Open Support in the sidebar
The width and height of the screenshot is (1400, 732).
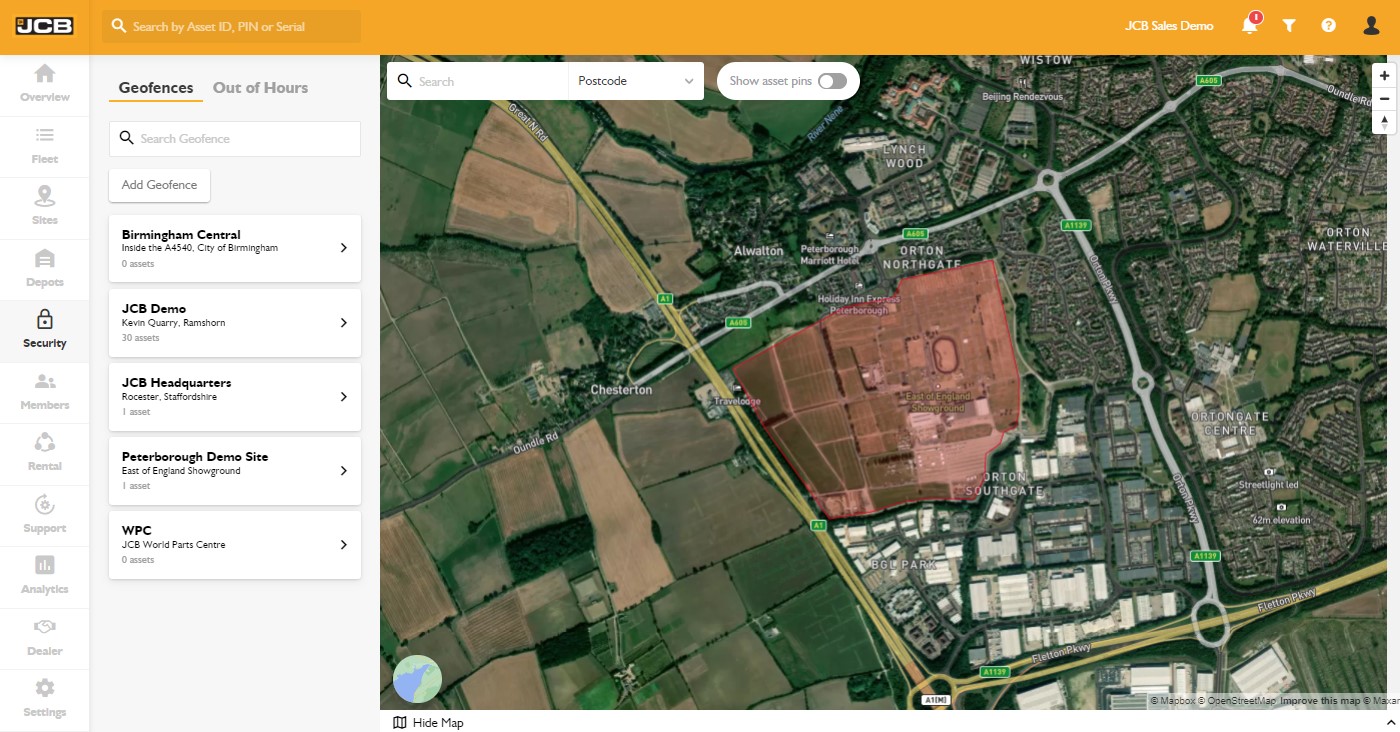pyautogui.click(x=44, y=515)
